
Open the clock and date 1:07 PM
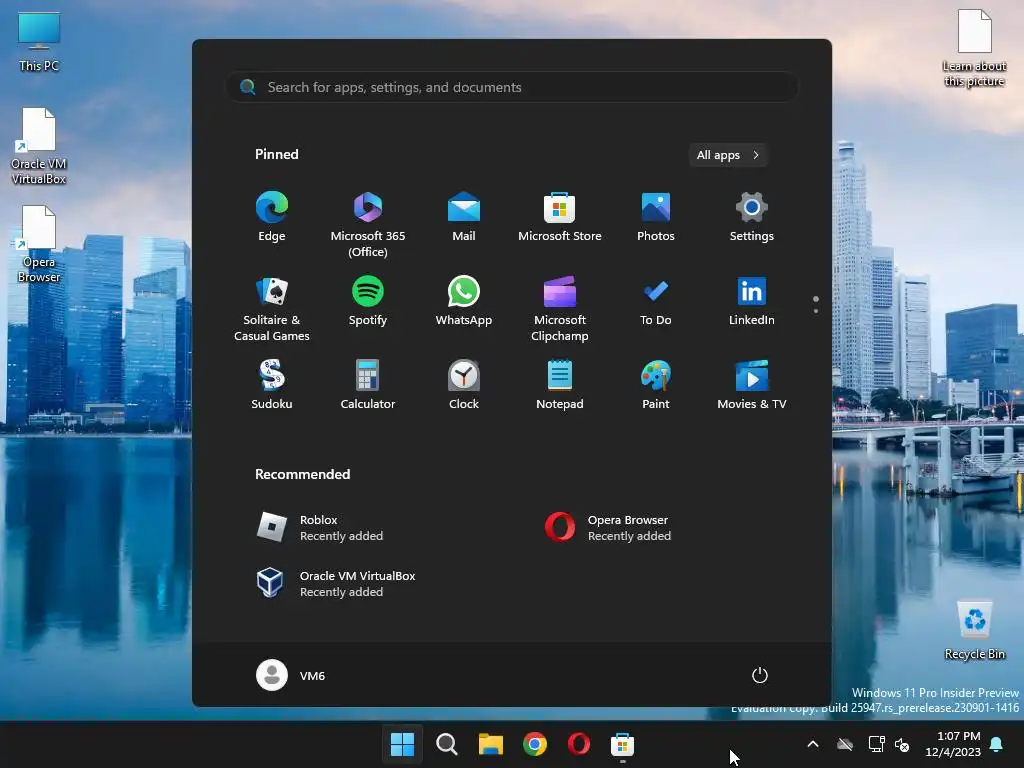[x=953, y=744]
